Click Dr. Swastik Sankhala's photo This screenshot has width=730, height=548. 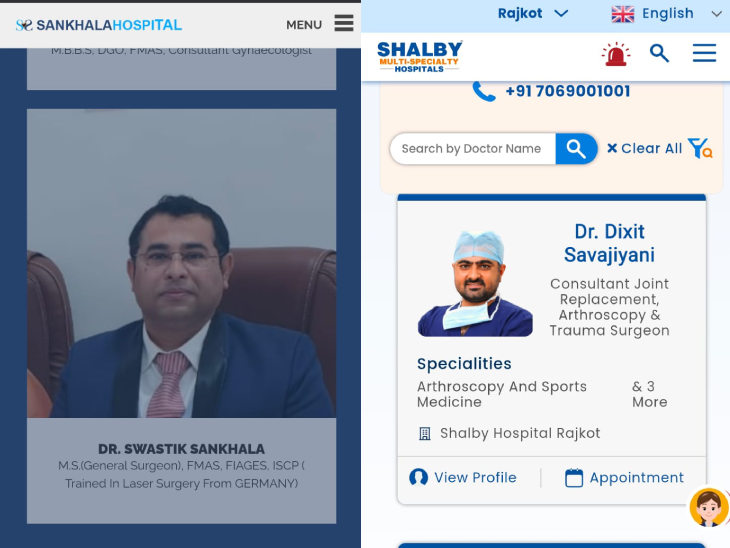(182, 264)
